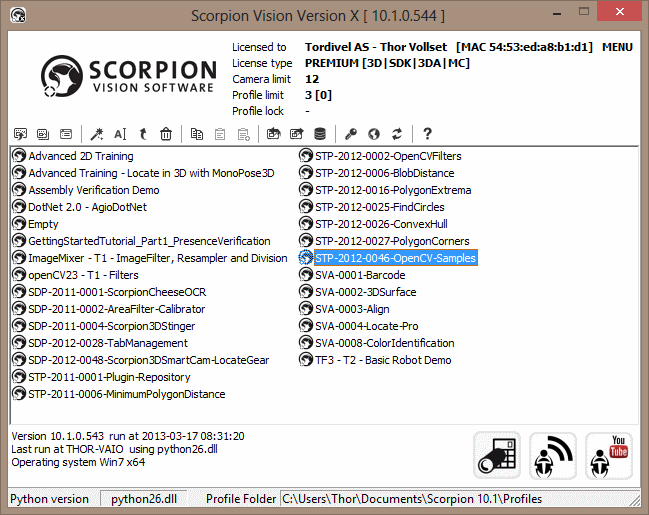Image resolution: width=649 pixels, height=515 pixels.
Task: Click the copy documents toolbar icon
Action: click(x=196, y=134)
